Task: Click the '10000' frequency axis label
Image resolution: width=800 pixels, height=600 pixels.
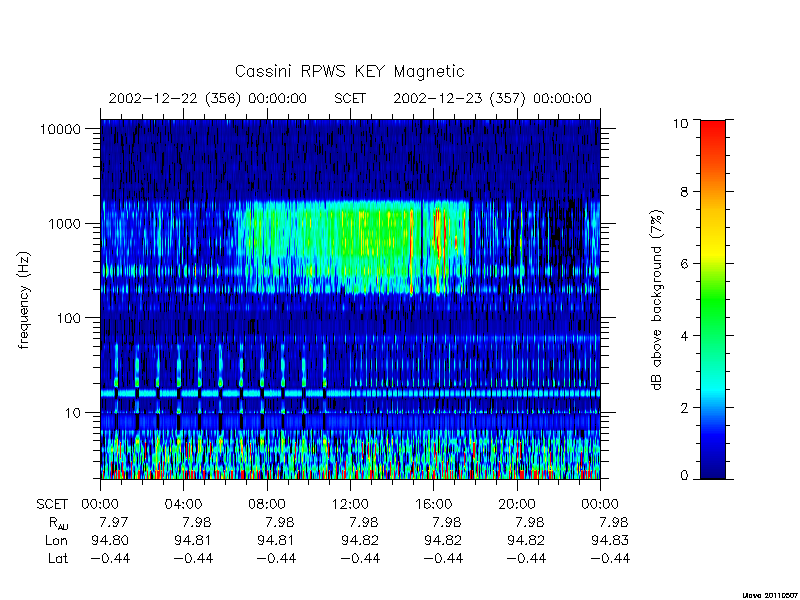Action: pos(60,129)
